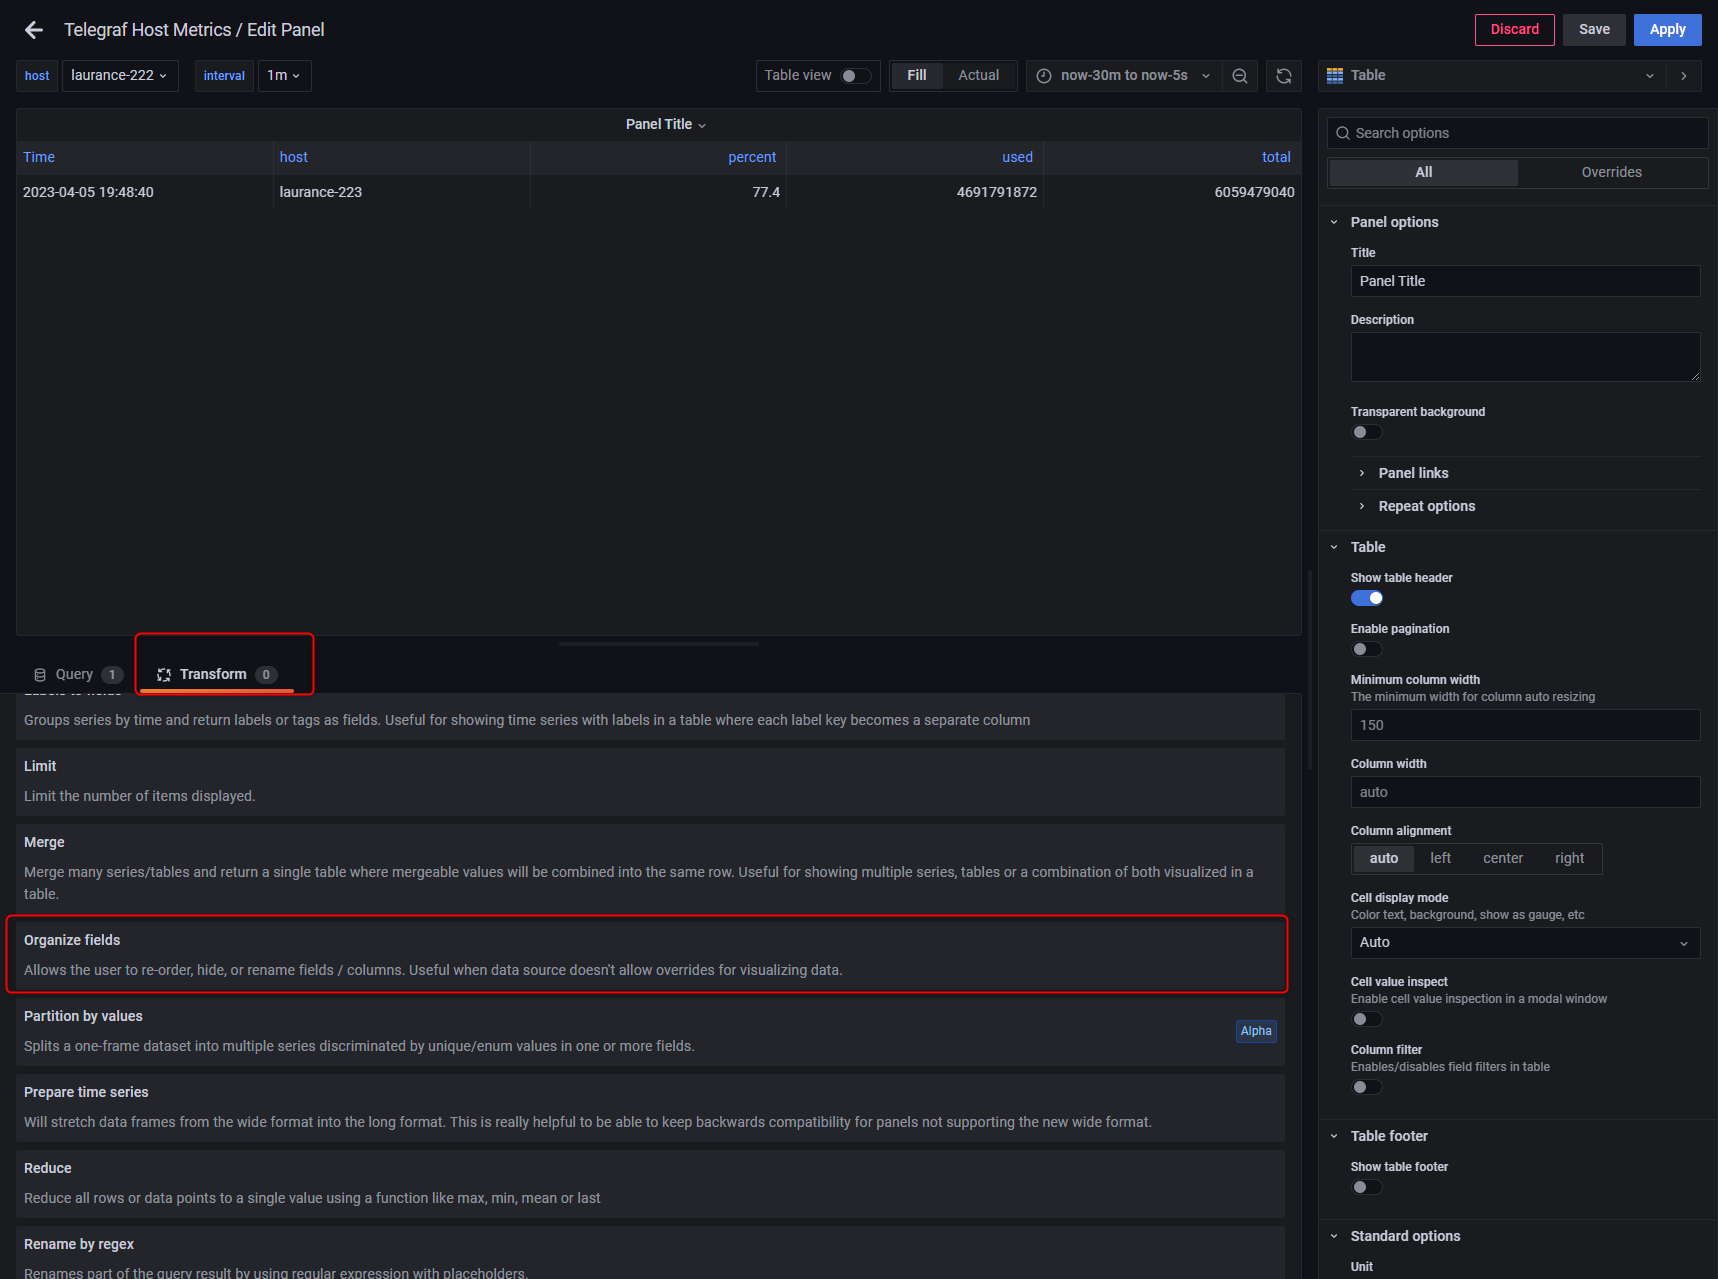Screen dimensions: 1718x1279
Task: Collapse Standard options section
Action: [x=1405, y=1236]
